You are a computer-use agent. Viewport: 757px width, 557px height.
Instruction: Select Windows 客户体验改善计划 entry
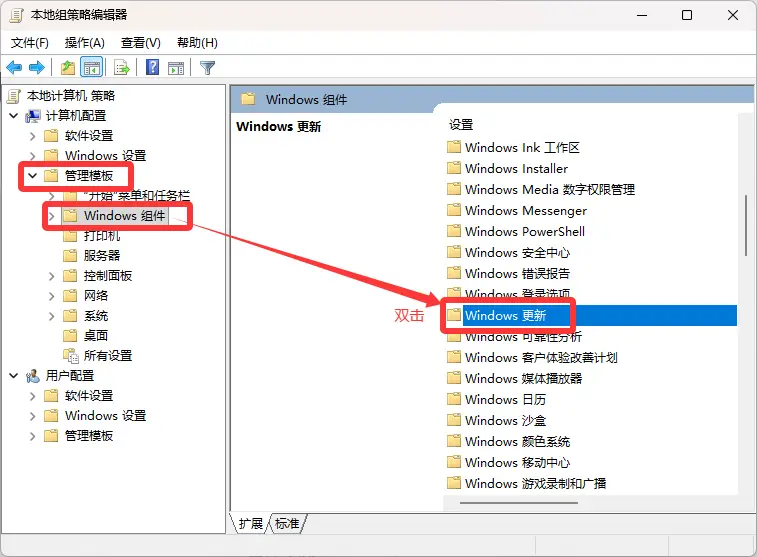pyautogui.click(x=541, y=358)
